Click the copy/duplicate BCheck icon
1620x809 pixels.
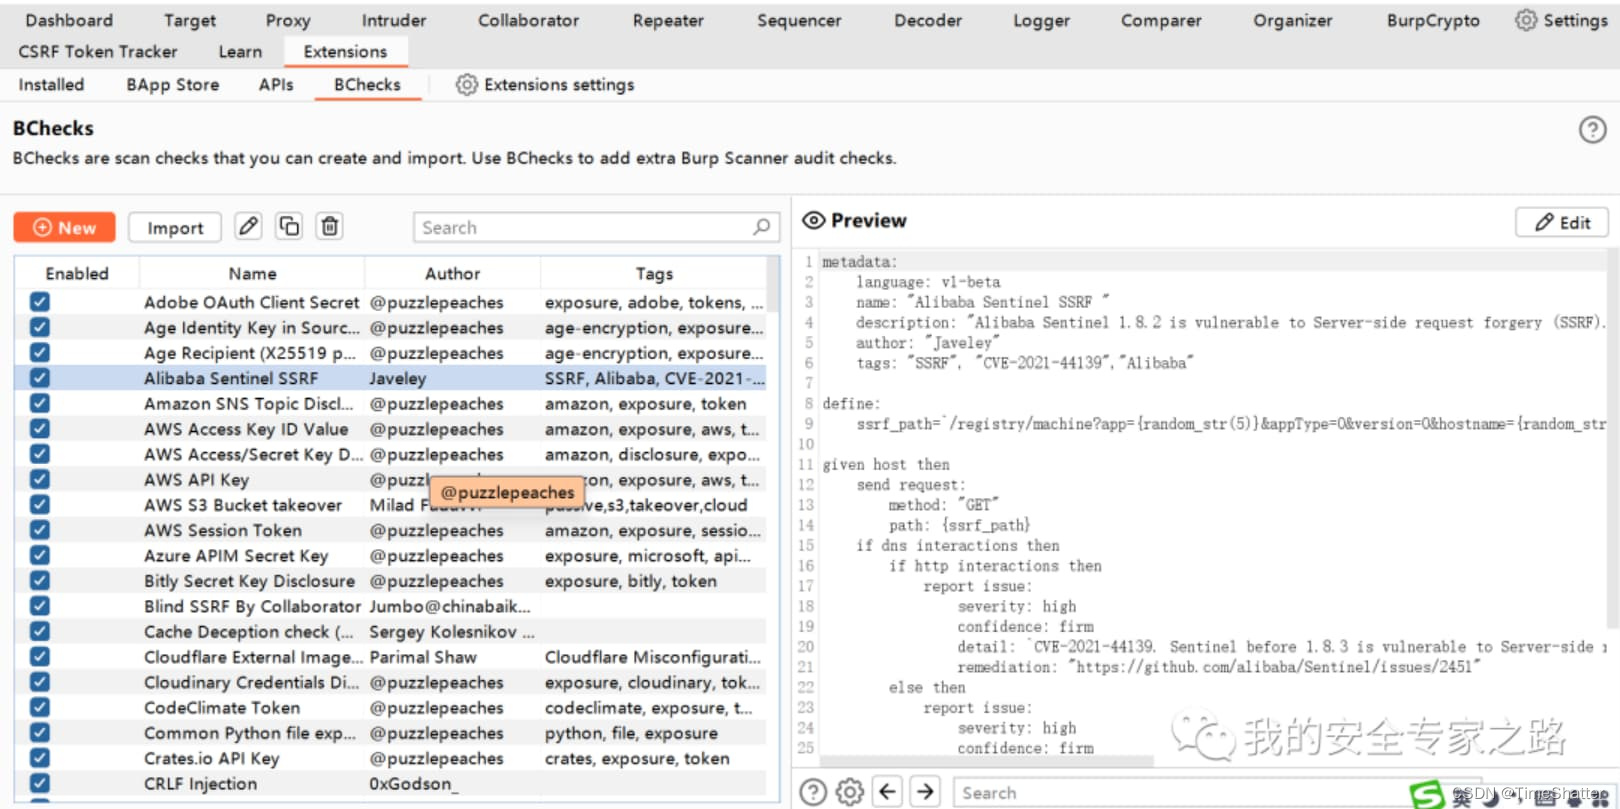(x=289, y=227)
